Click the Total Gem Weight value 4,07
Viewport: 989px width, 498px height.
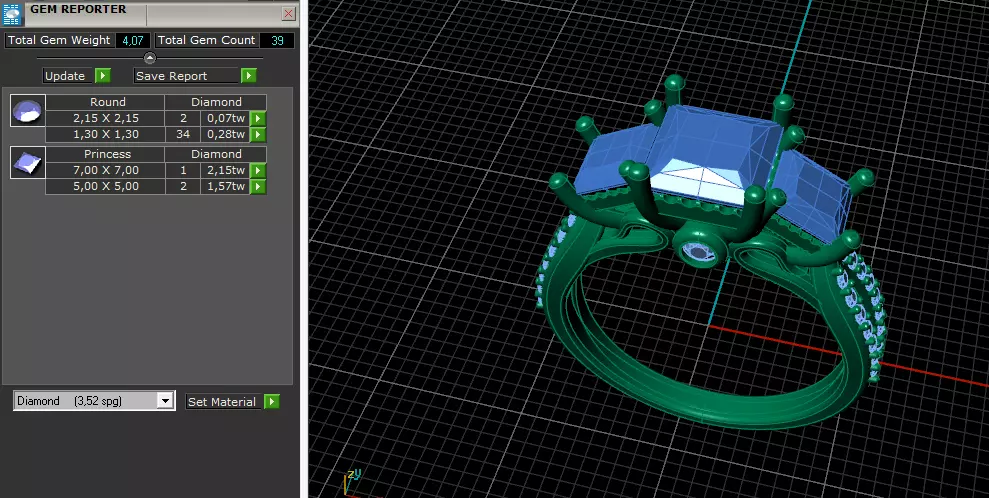(133, 40)
